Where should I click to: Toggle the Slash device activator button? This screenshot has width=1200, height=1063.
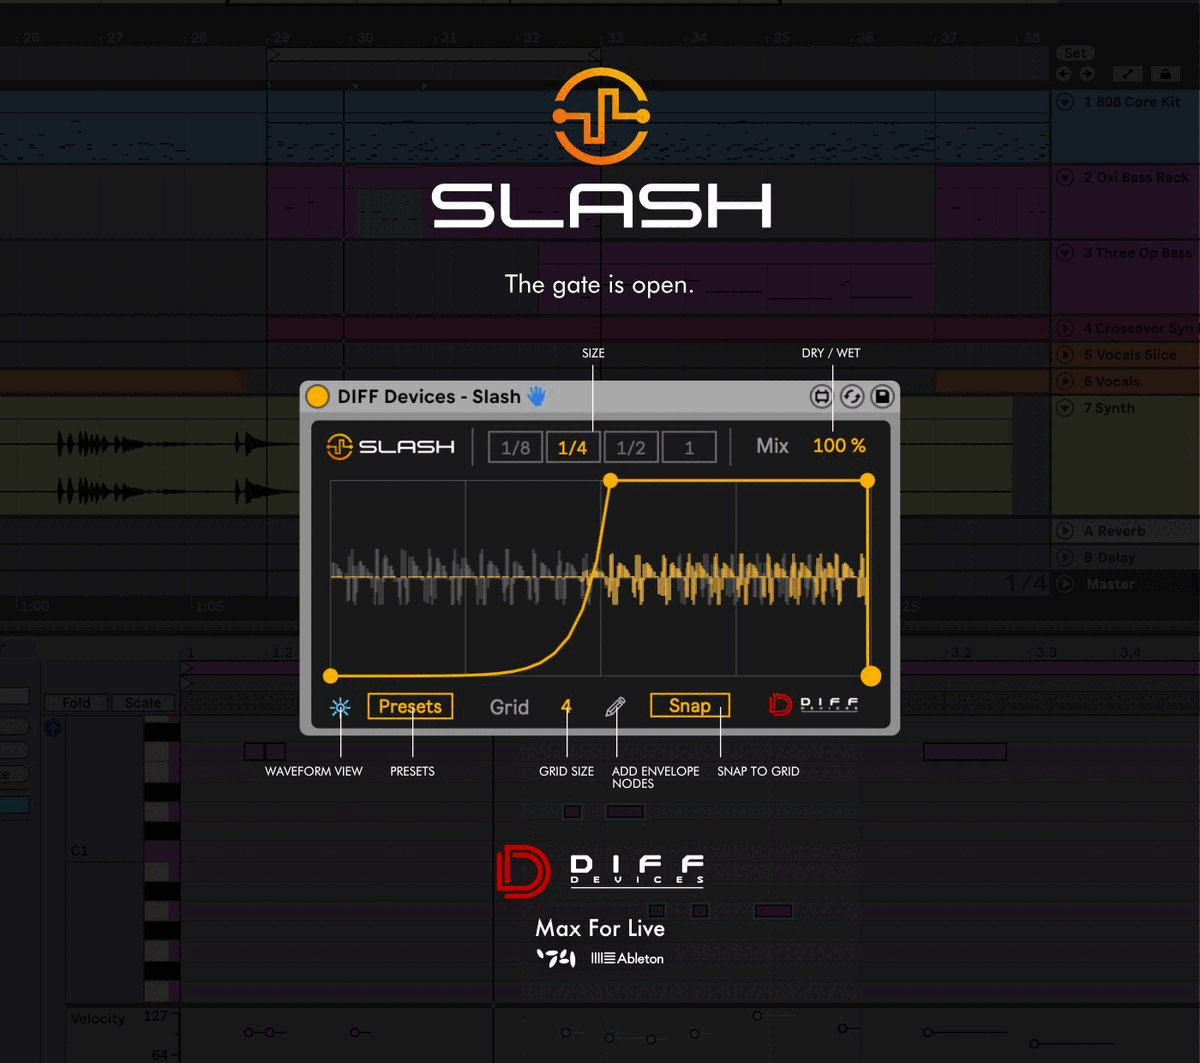coord(317,397)
